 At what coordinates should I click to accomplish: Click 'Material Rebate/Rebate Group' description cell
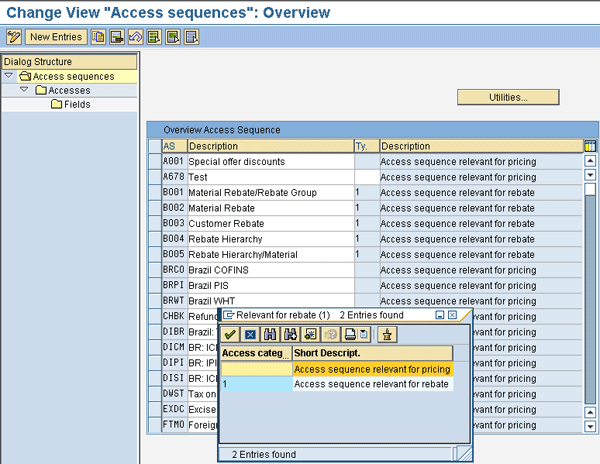pos(271,192)
